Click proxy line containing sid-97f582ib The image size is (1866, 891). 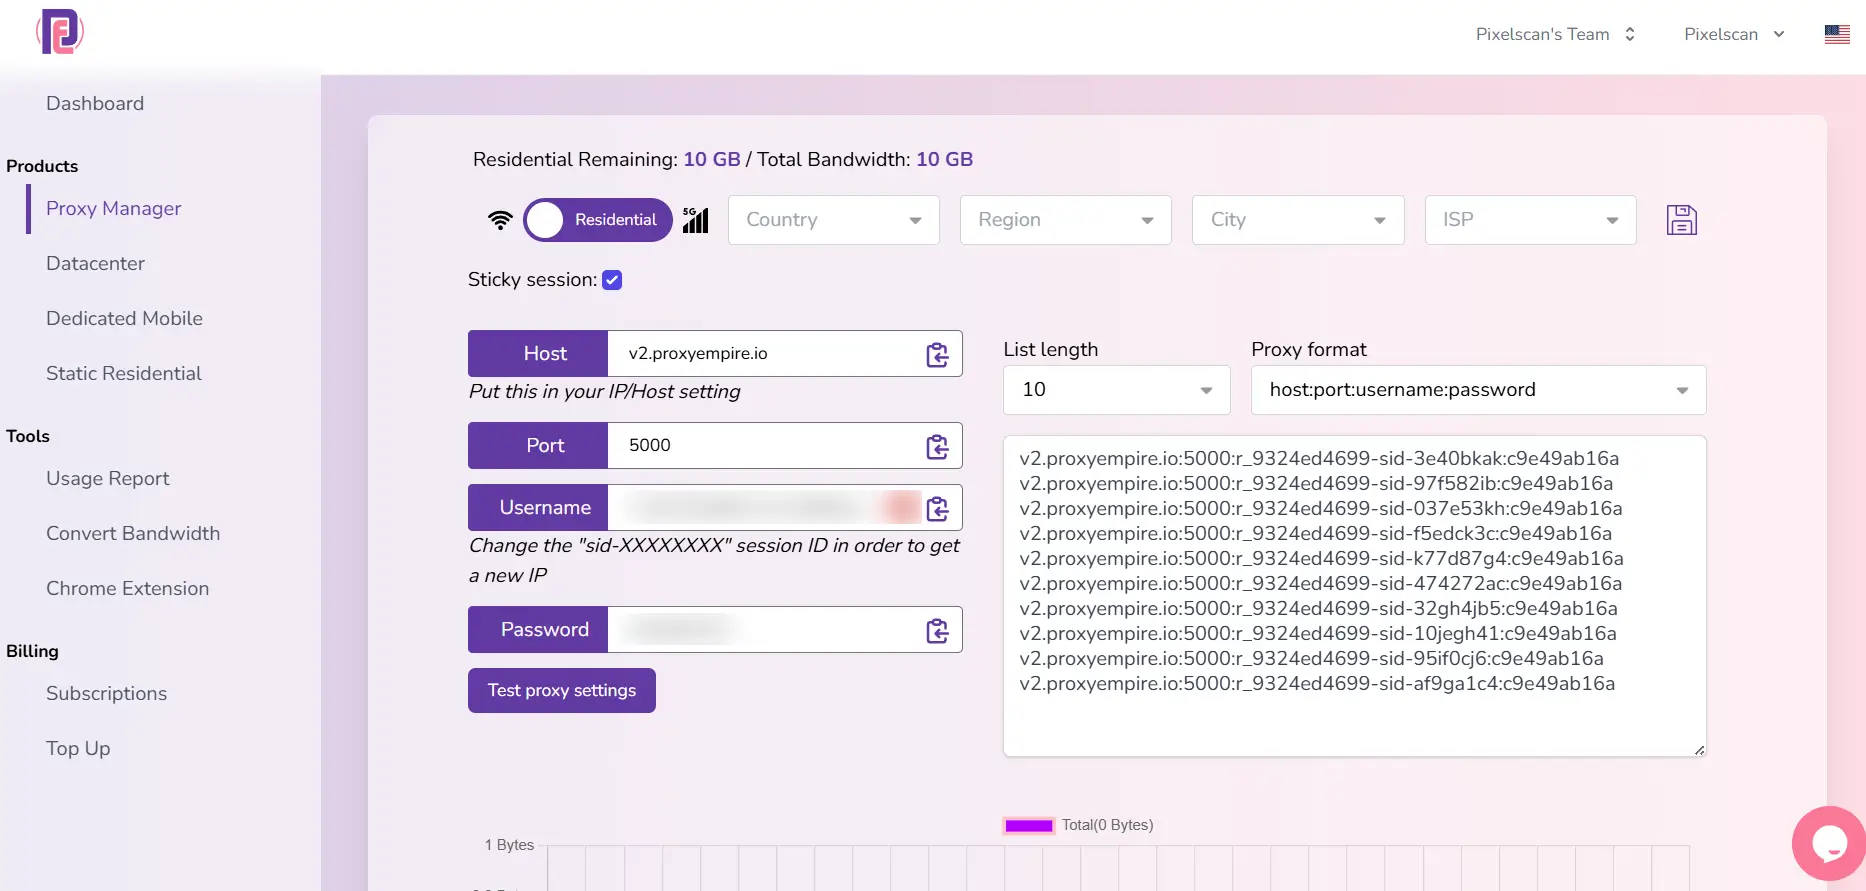tap(1316, 483)
